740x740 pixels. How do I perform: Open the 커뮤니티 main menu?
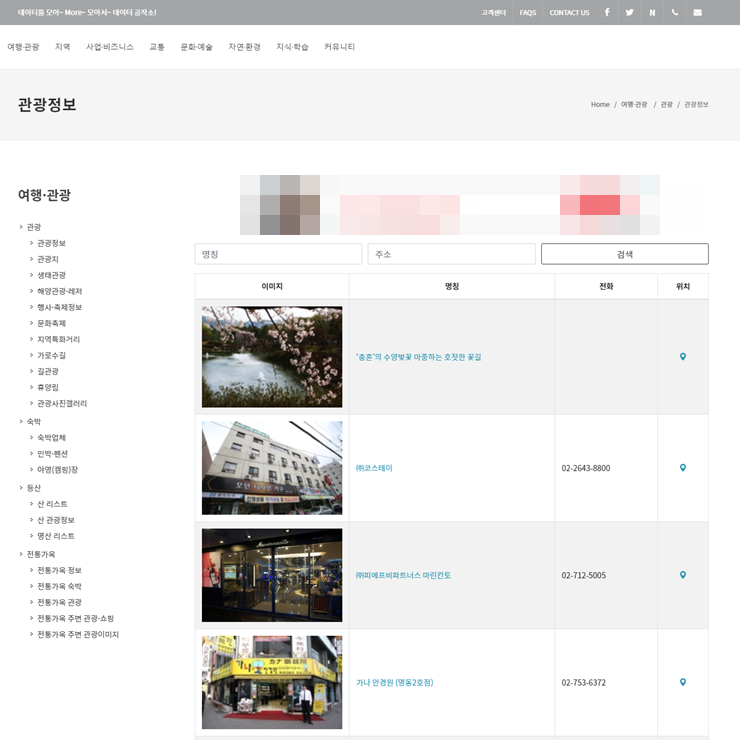339,47
